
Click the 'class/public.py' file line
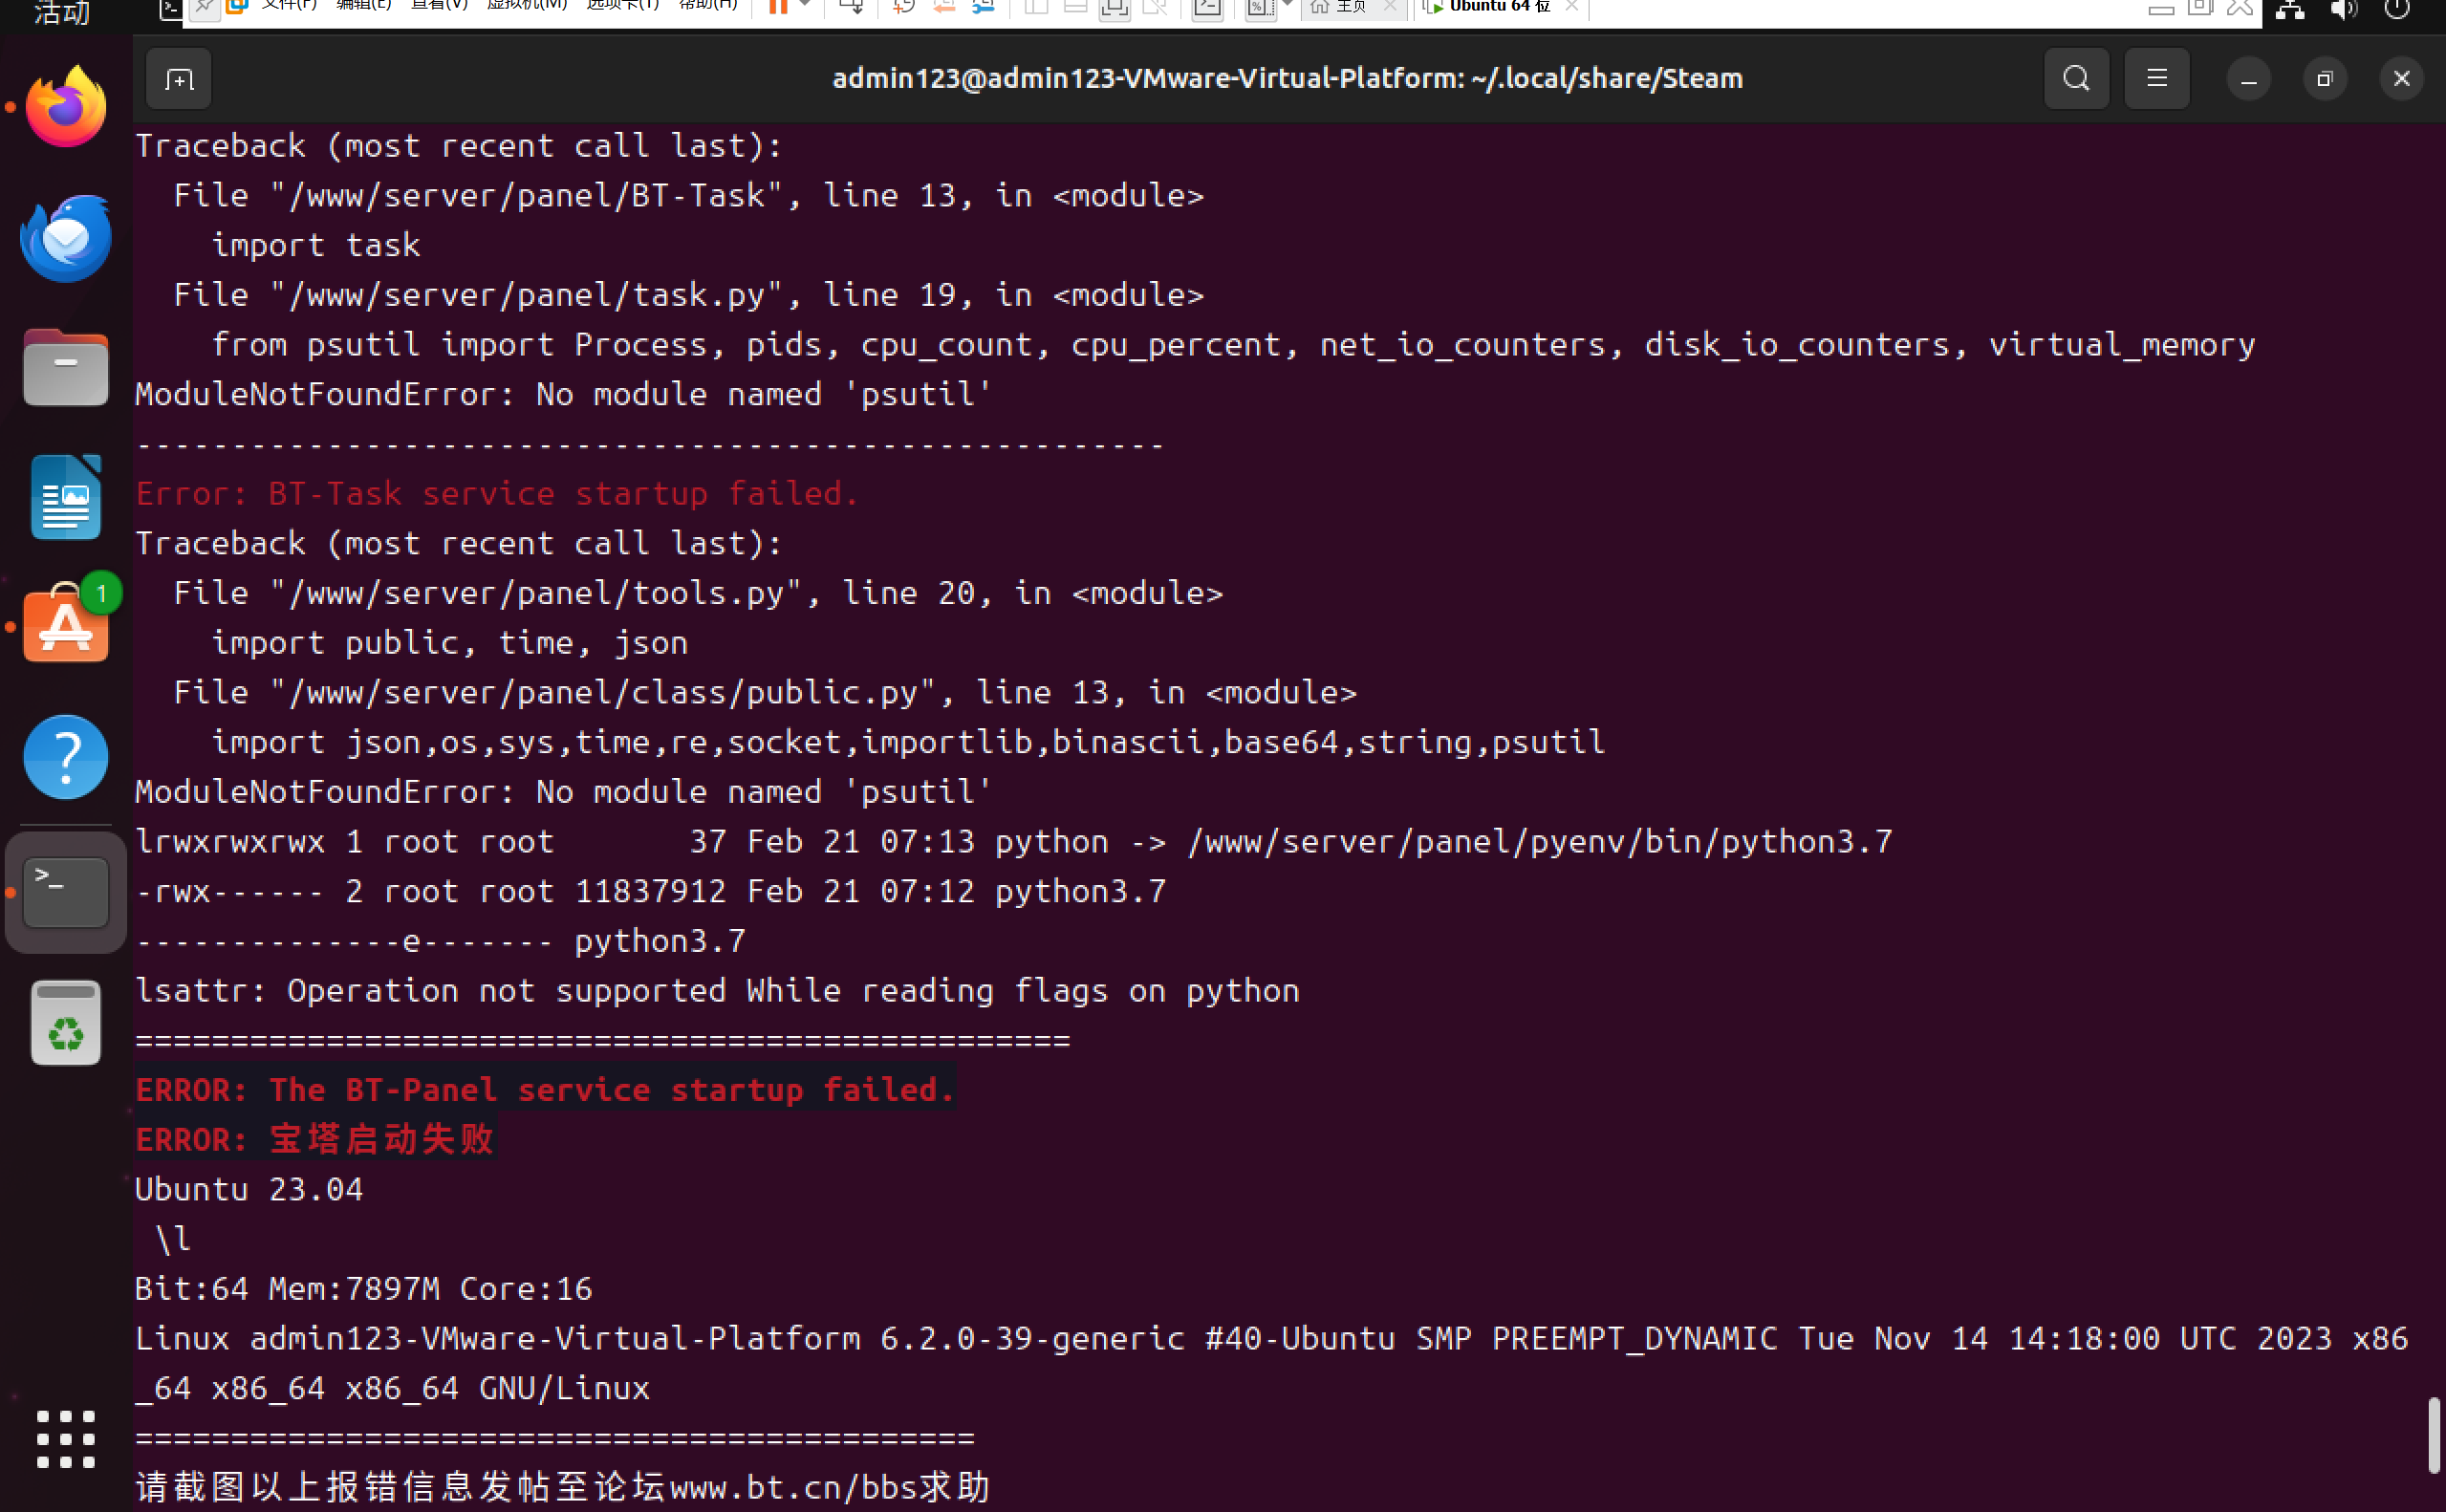point(765,692)
